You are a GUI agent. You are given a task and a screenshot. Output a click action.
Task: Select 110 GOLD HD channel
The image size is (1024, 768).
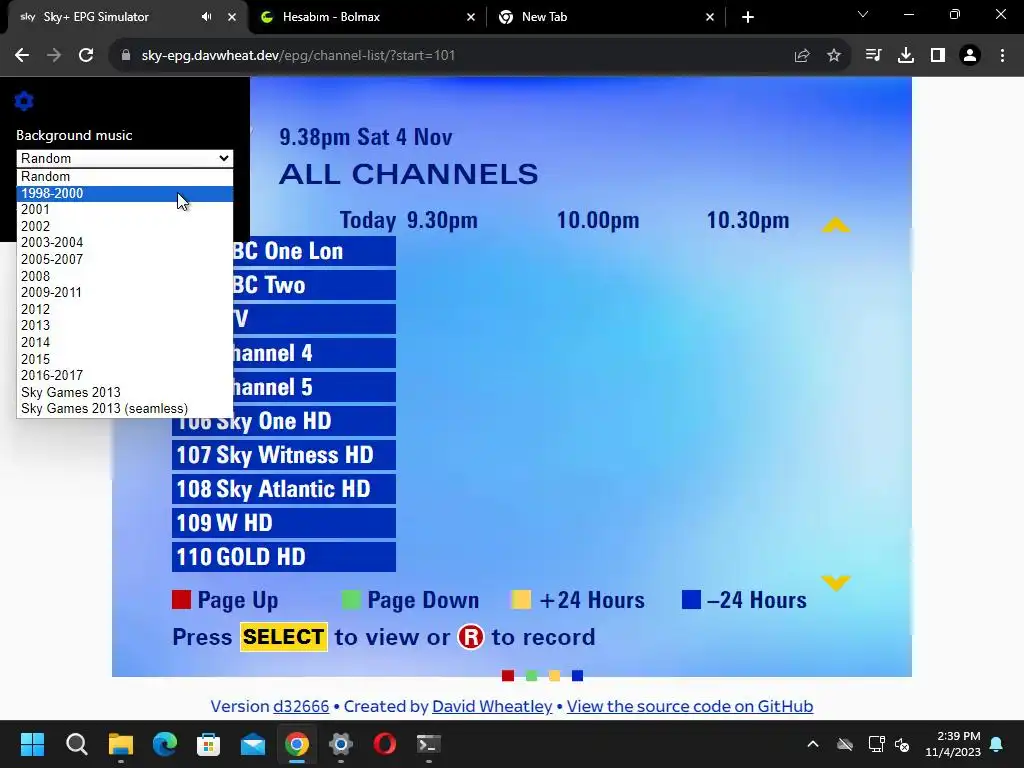coord(283,557)
